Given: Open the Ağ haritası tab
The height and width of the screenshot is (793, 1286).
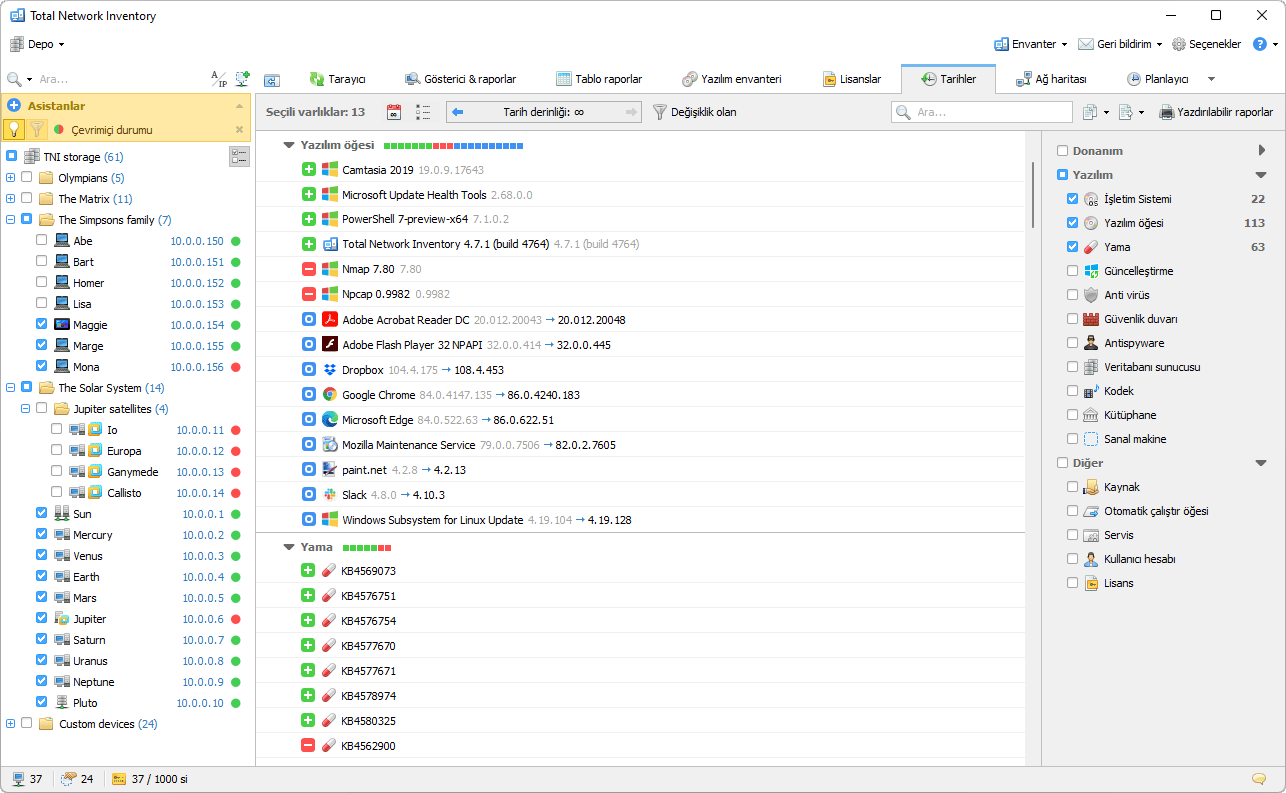Looking at the screenshot, I should click(x=1050, y=79).
